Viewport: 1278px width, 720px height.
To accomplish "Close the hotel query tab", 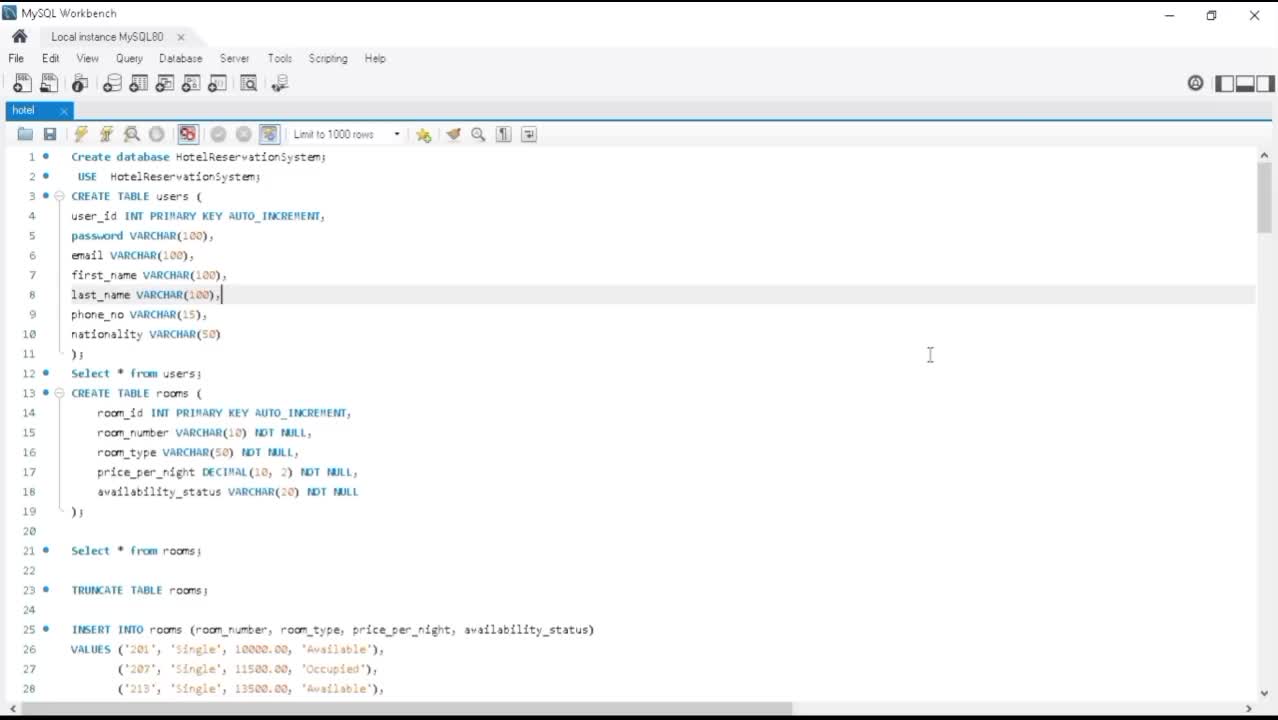I will [64, 111].
